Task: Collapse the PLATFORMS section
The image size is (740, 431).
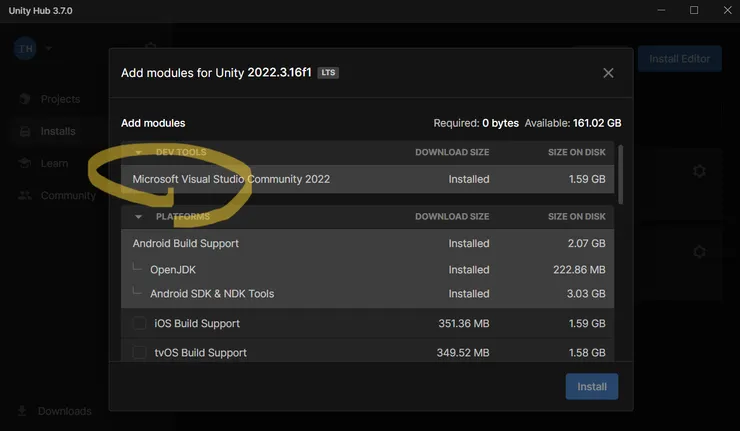Action: click(x=138, y=217)
